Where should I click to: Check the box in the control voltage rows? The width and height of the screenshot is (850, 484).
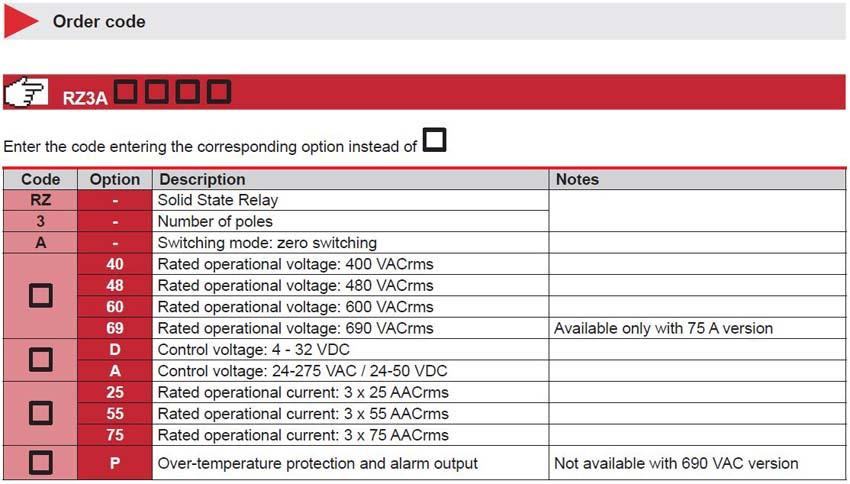[41, 360]
